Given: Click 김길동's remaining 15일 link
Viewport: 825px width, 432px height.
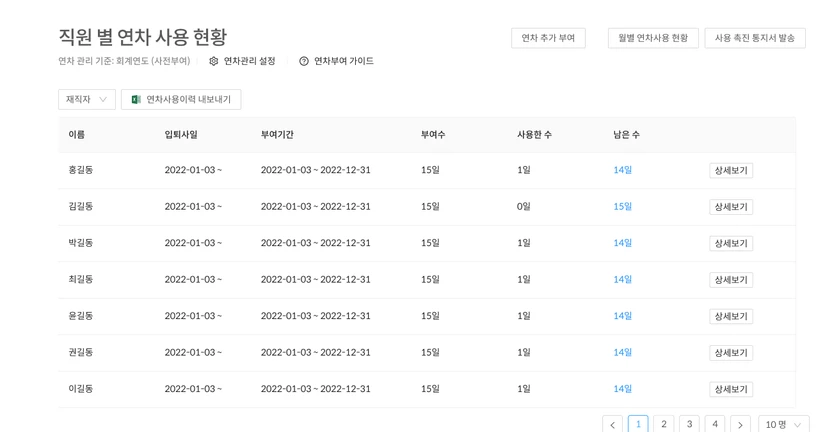Looking at the screenshot, I should pos(622,206).
